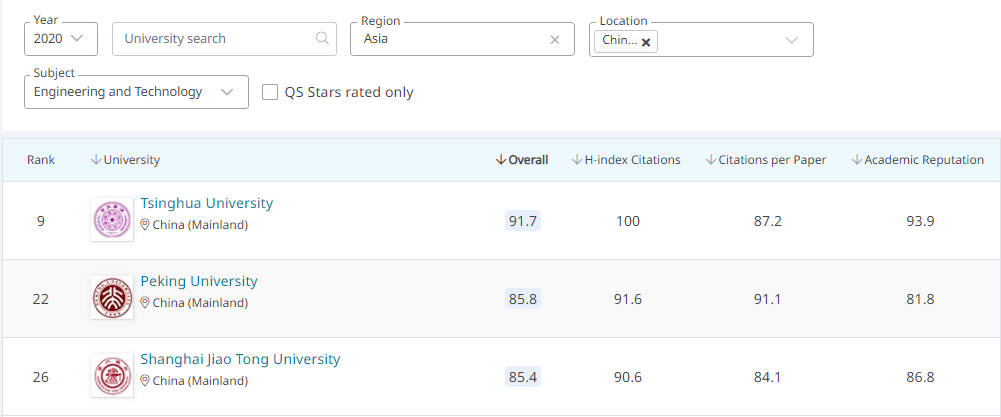Sort by University column arrow
Screen dimensions: 1001x417
pos(96,160)
